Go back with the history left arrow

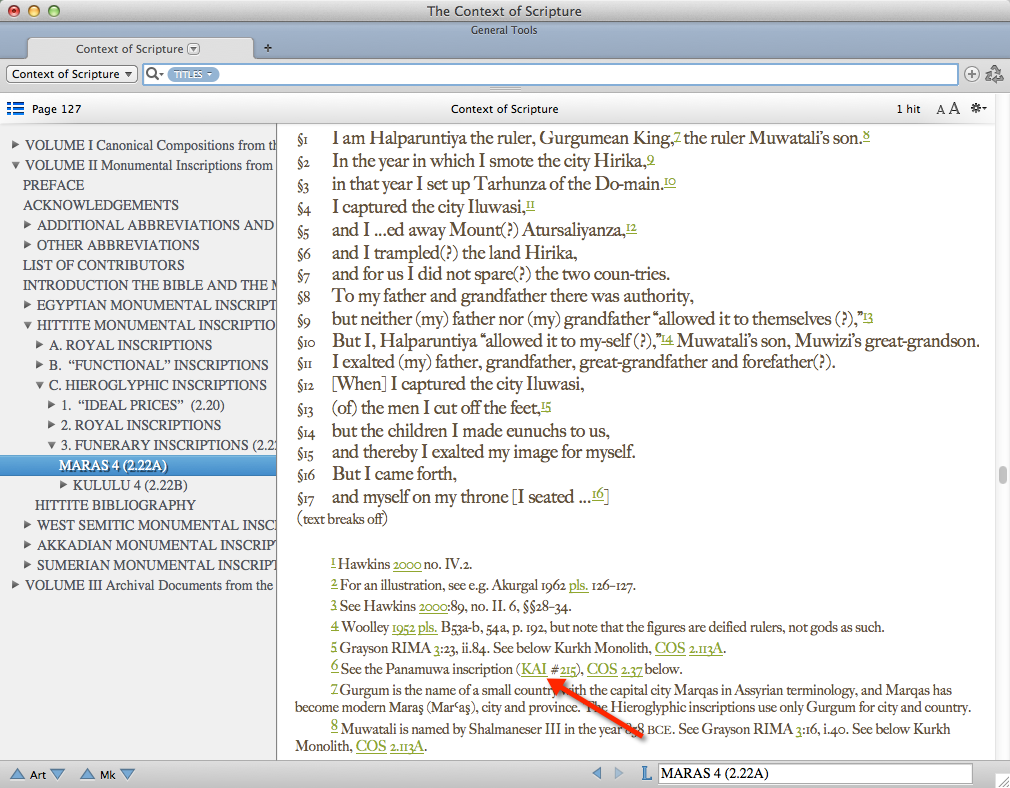(596, 773)
